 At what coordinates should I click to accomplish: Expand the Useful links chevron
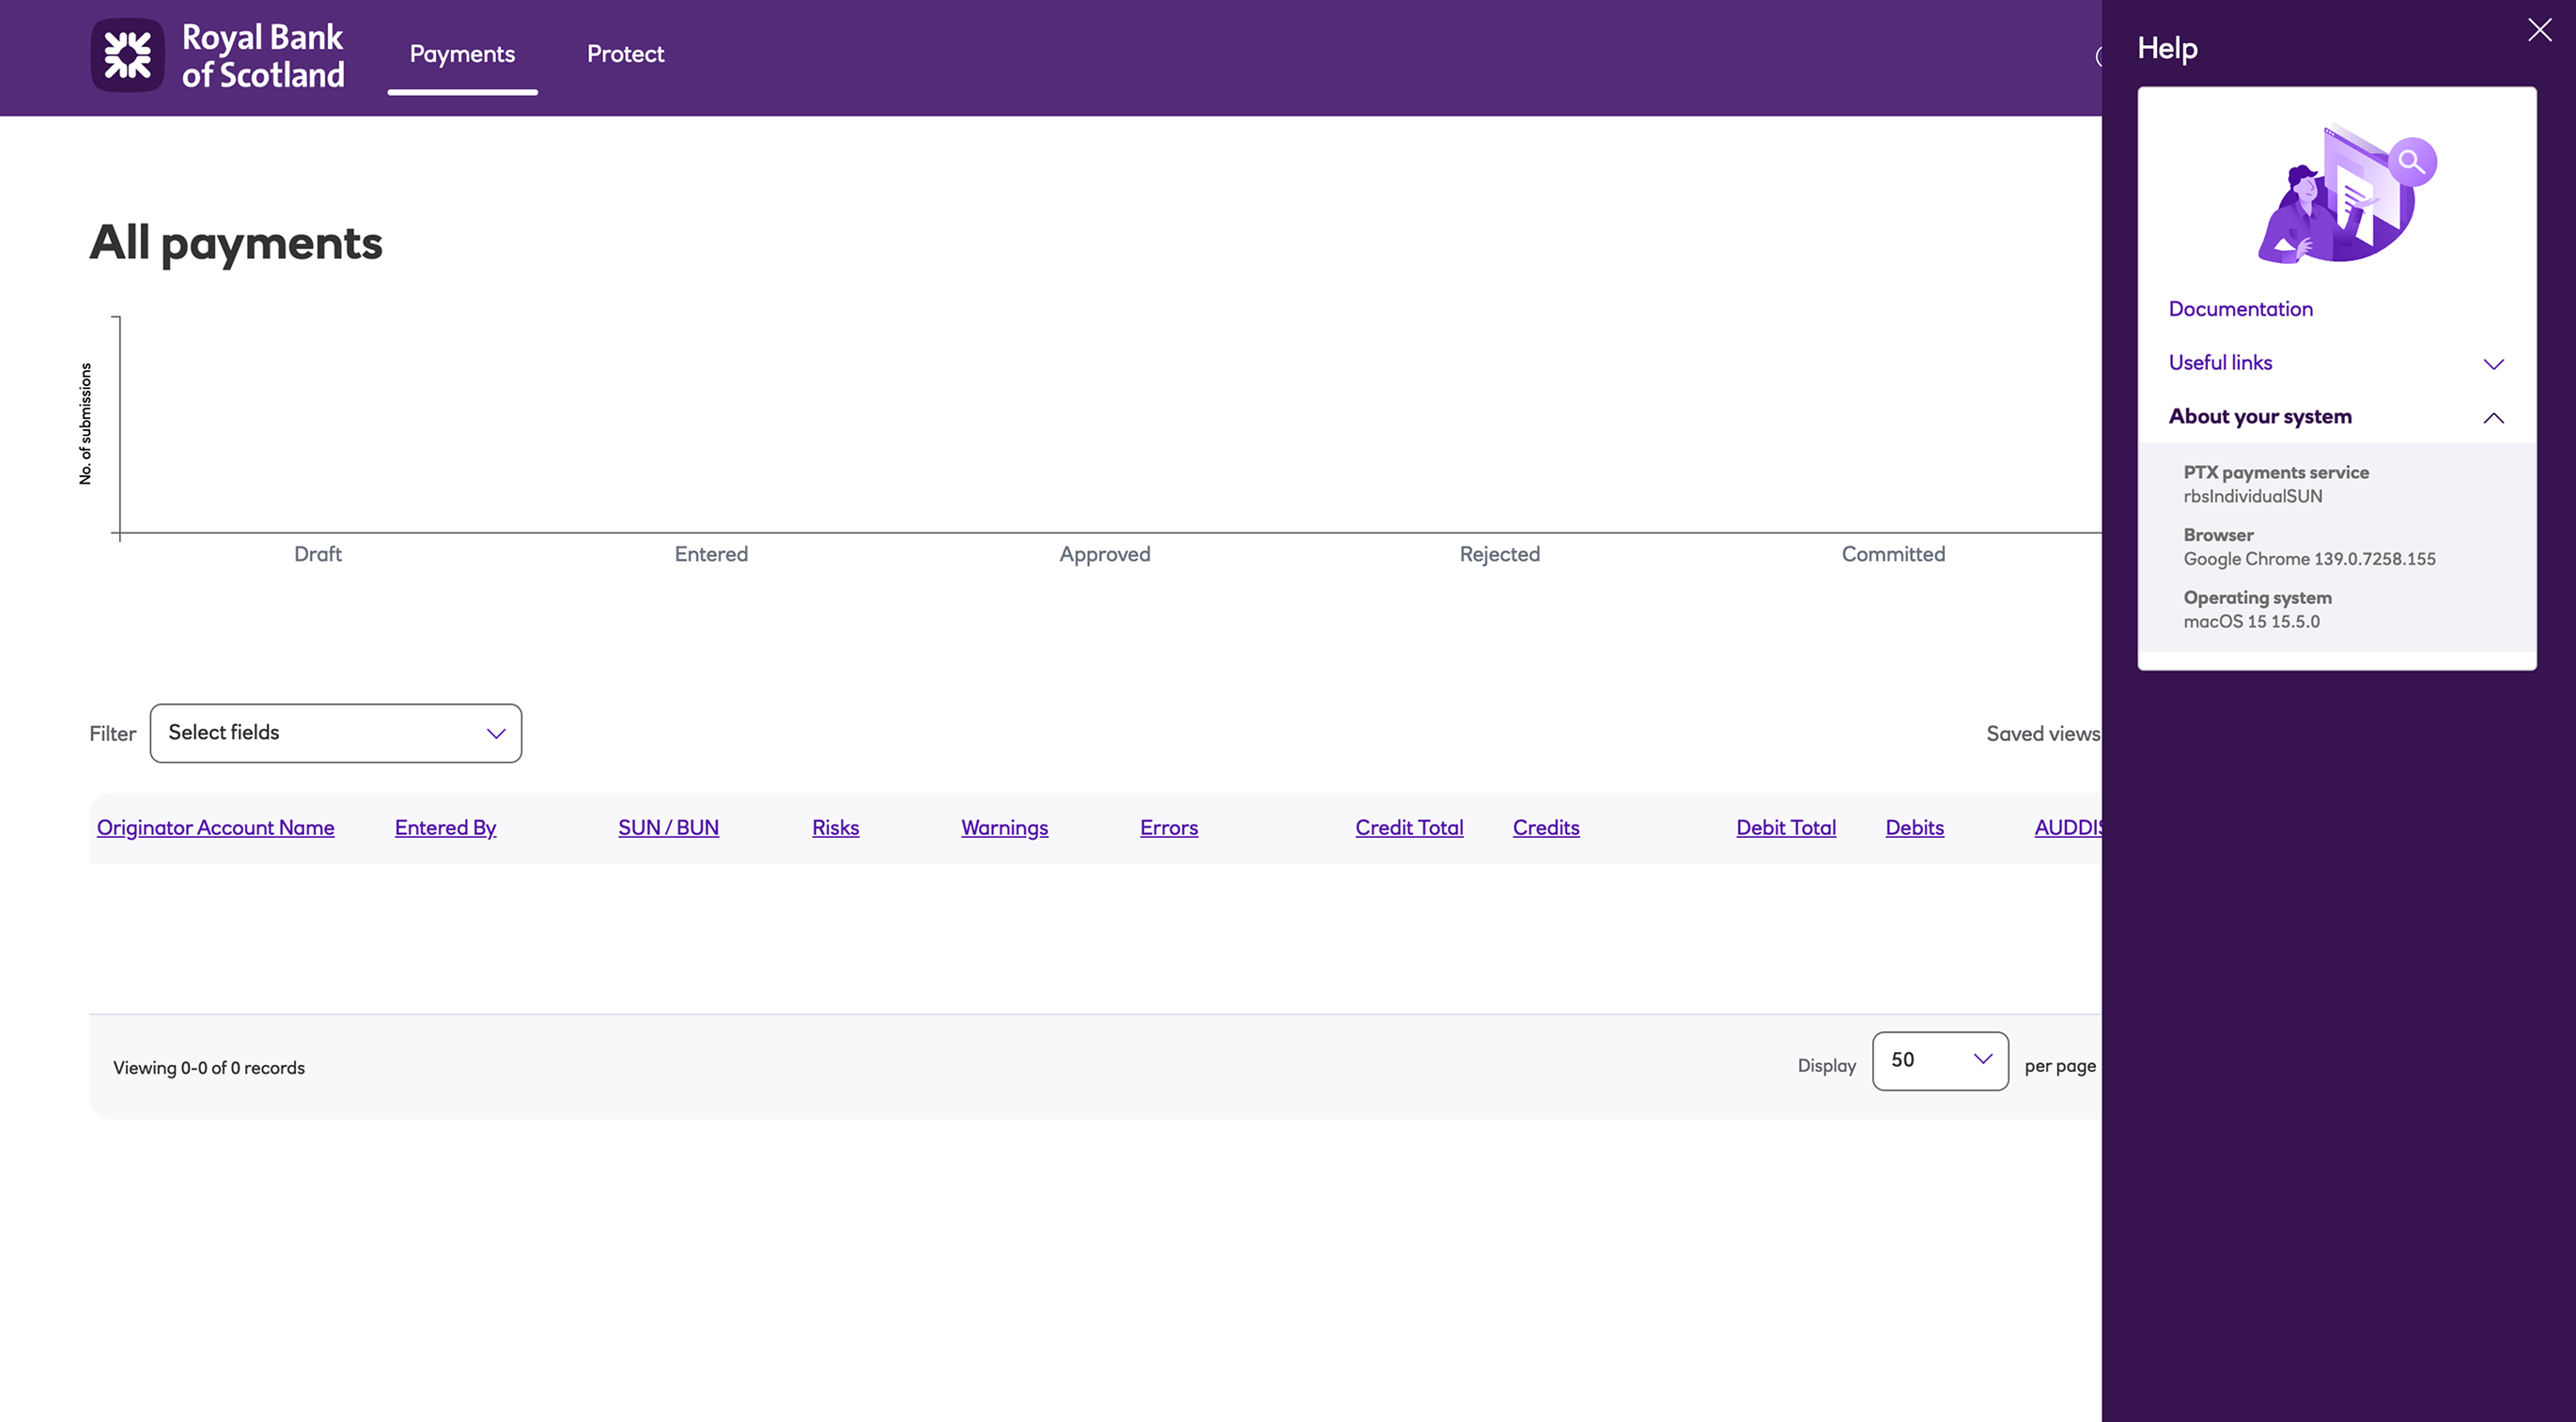2493,364
